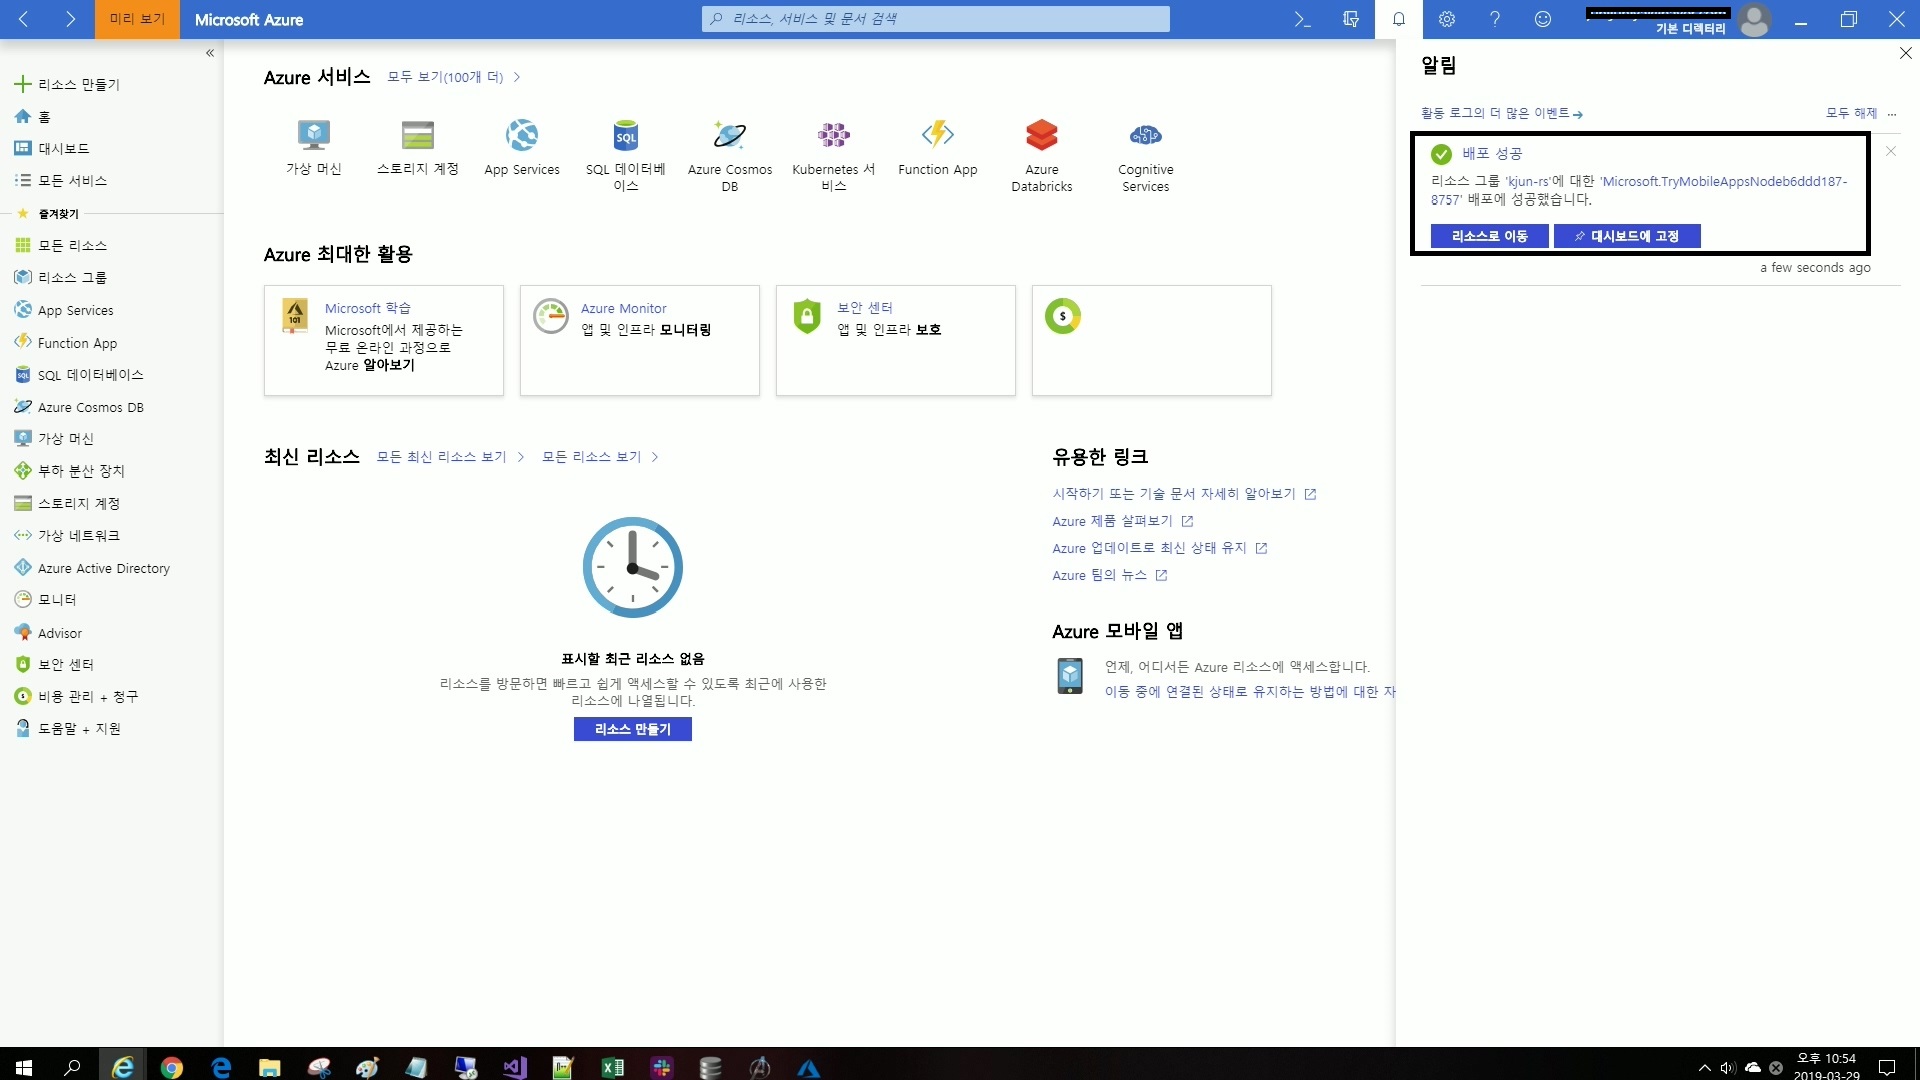Viewport: 1920px width, 1080px height.
Task: Select Azure Active Directory in sidebar
Action: [x=103, y=568]
